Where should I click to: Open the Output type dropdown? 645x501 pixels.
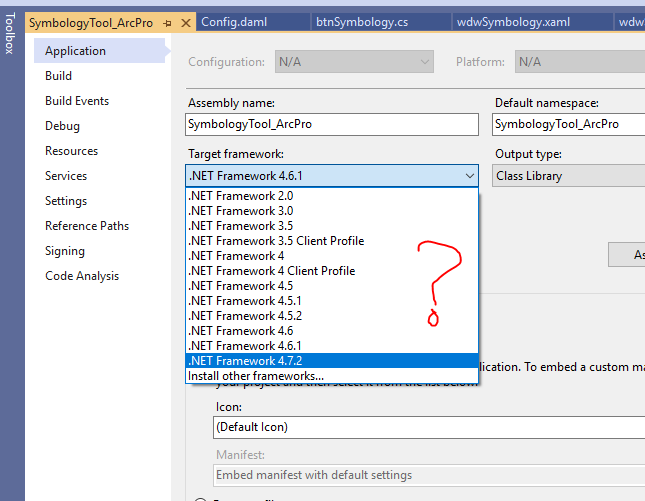pyautogui.click(x=568, y=176)
